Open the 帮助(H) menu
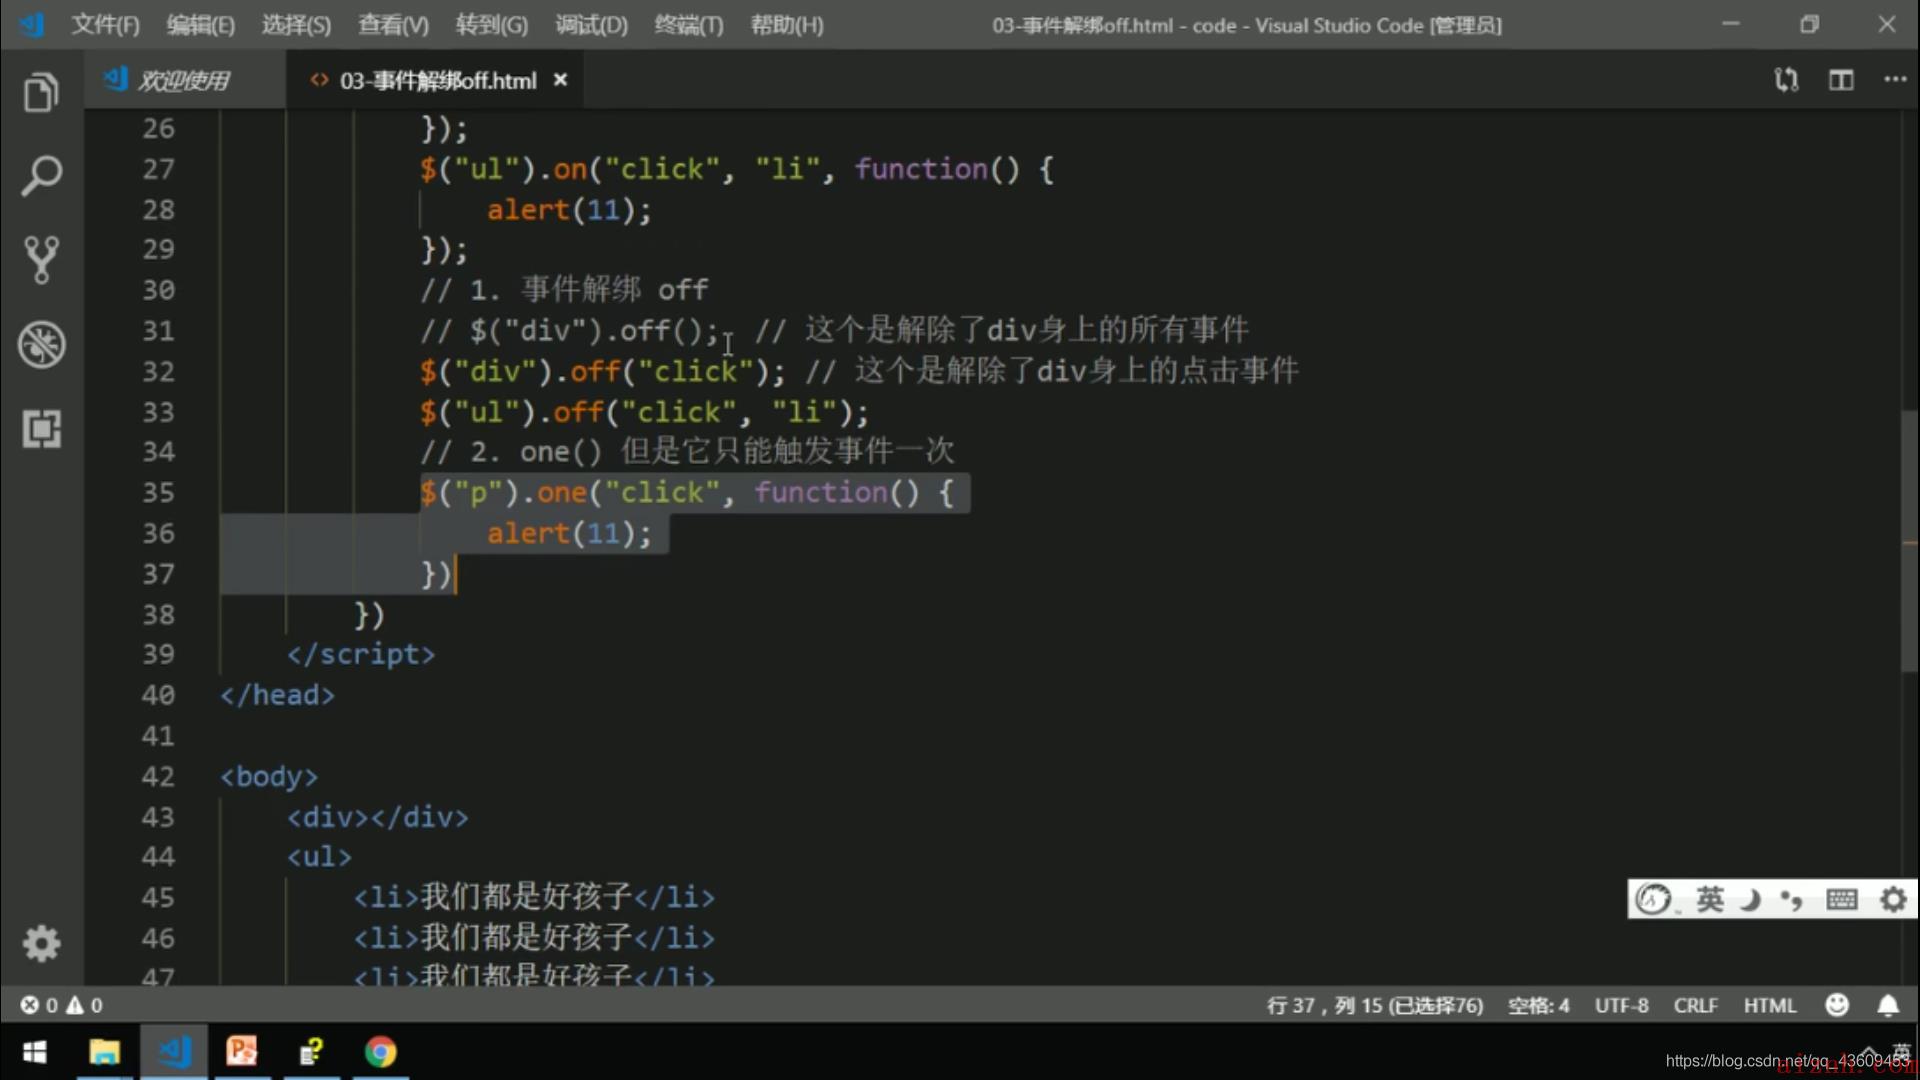 (787, 25)
